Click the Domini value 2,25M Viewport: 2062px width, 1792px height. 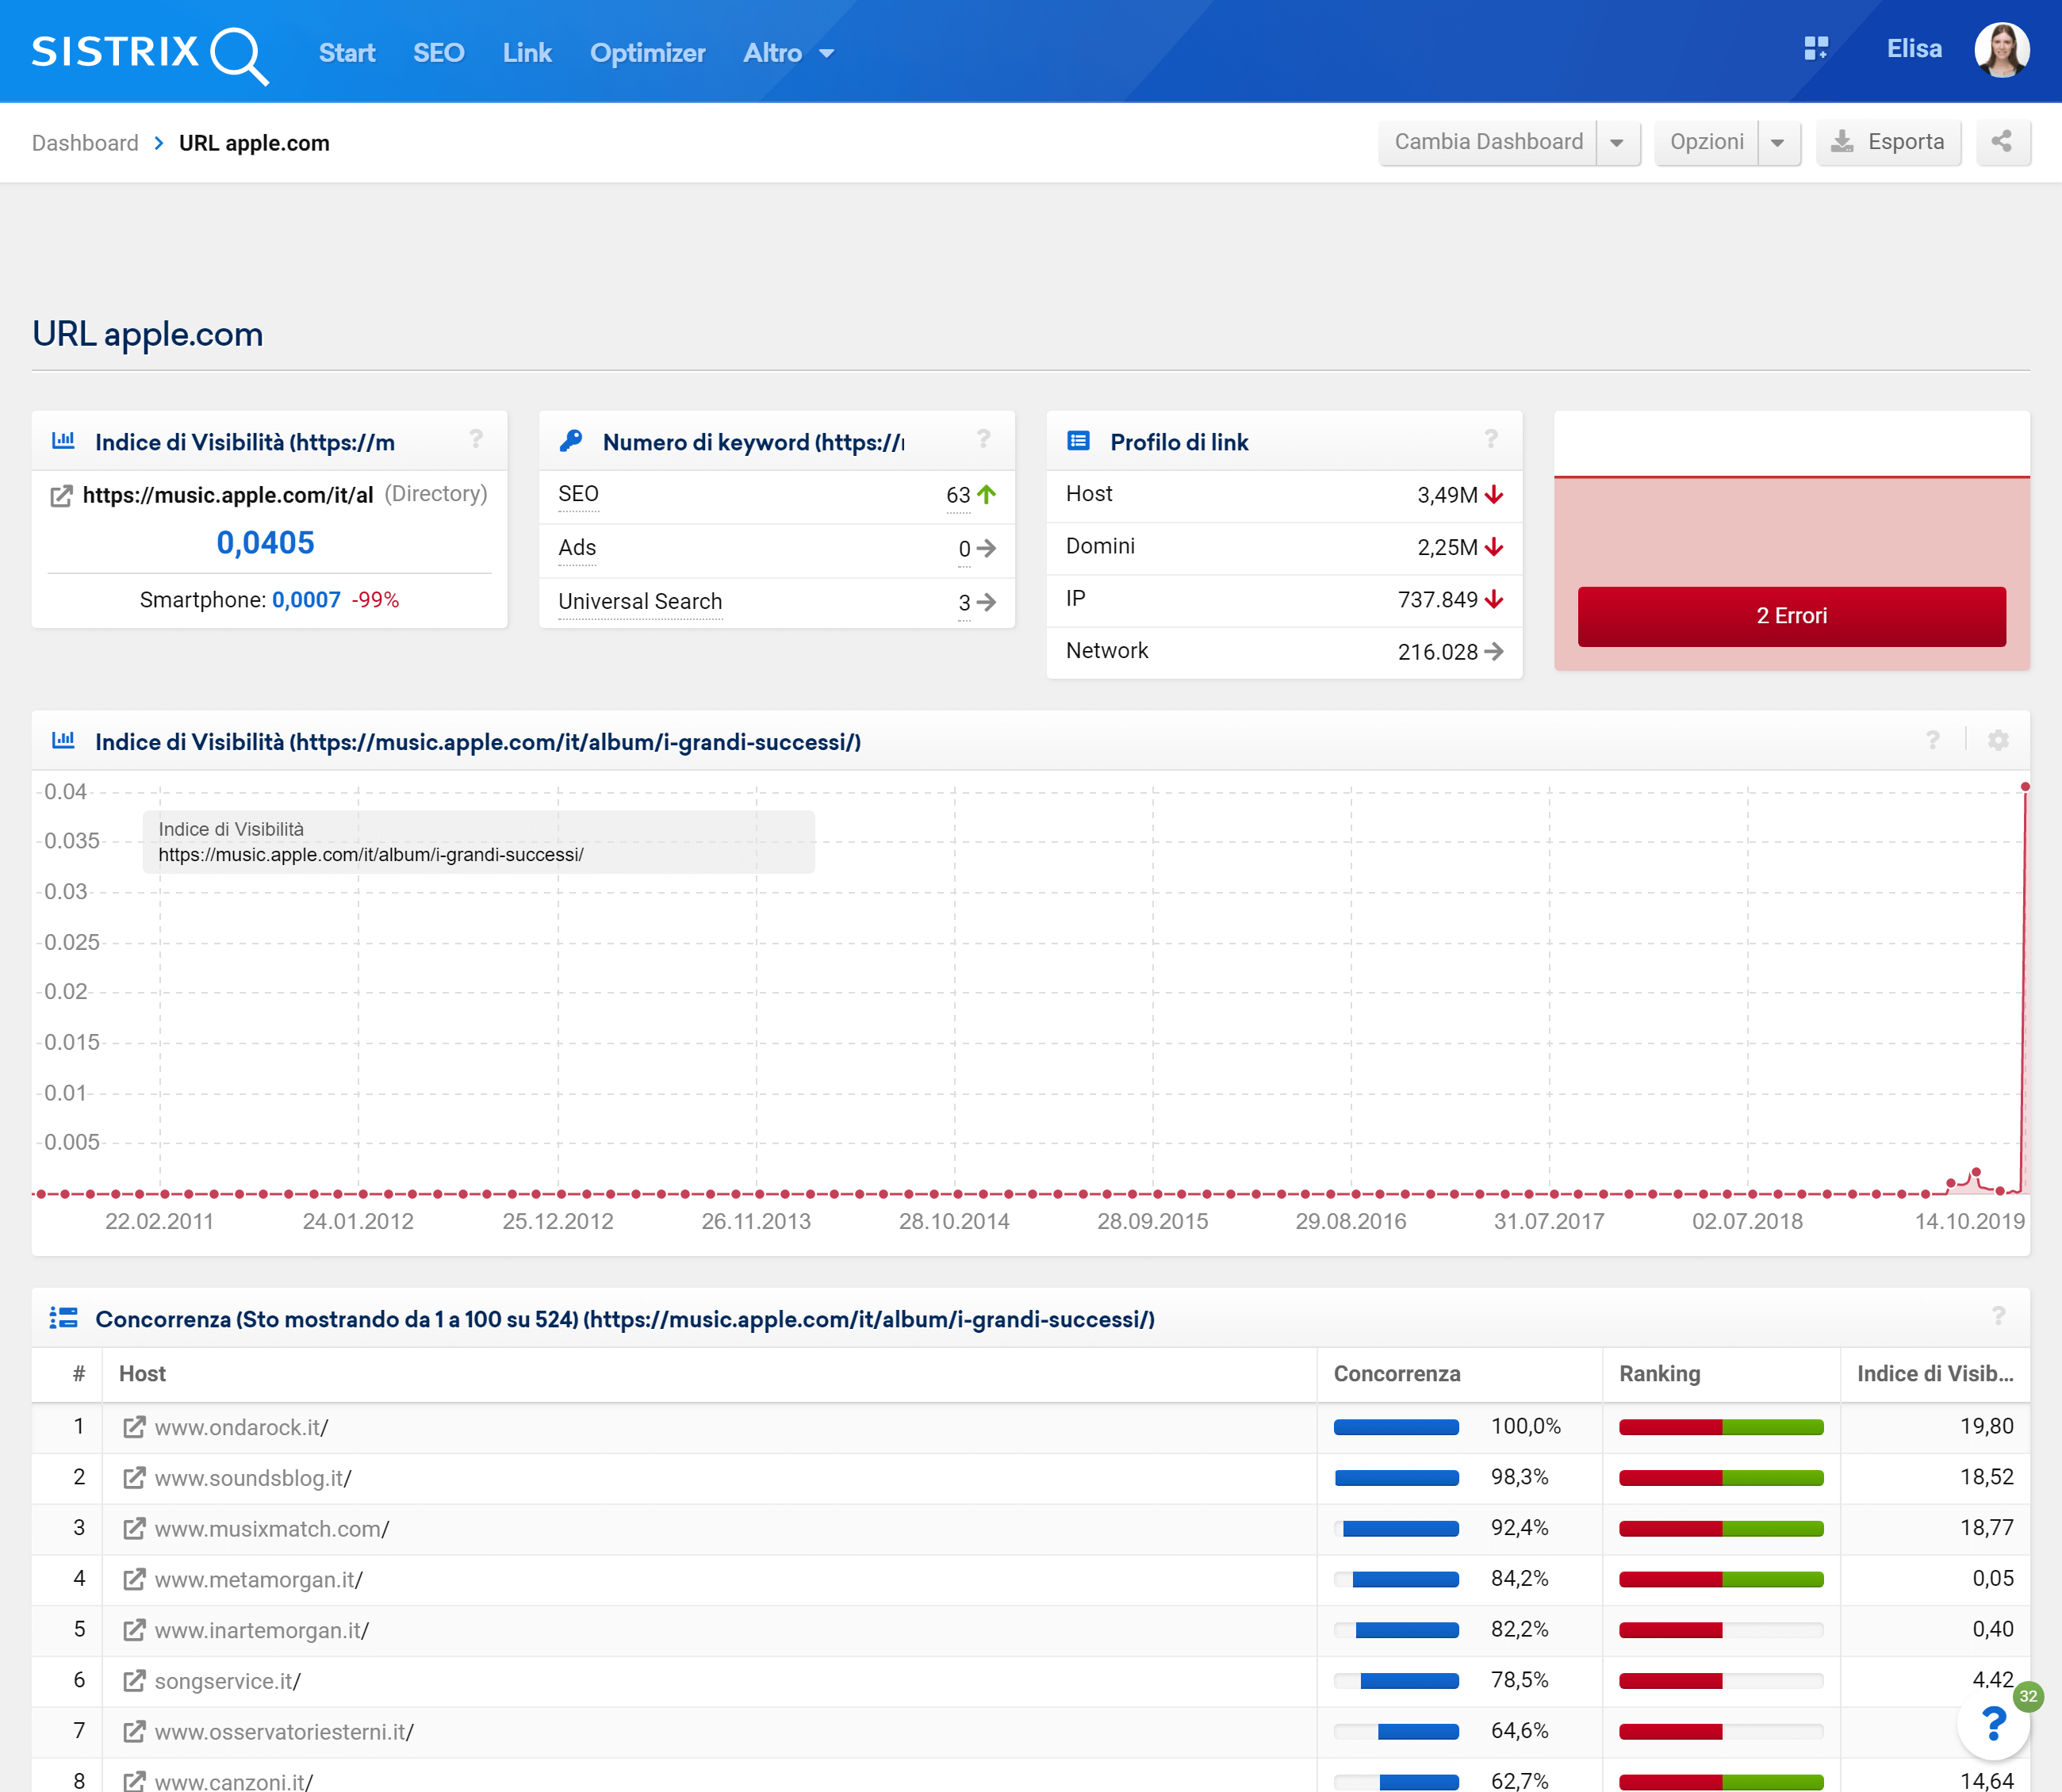tap(1447, 547)
